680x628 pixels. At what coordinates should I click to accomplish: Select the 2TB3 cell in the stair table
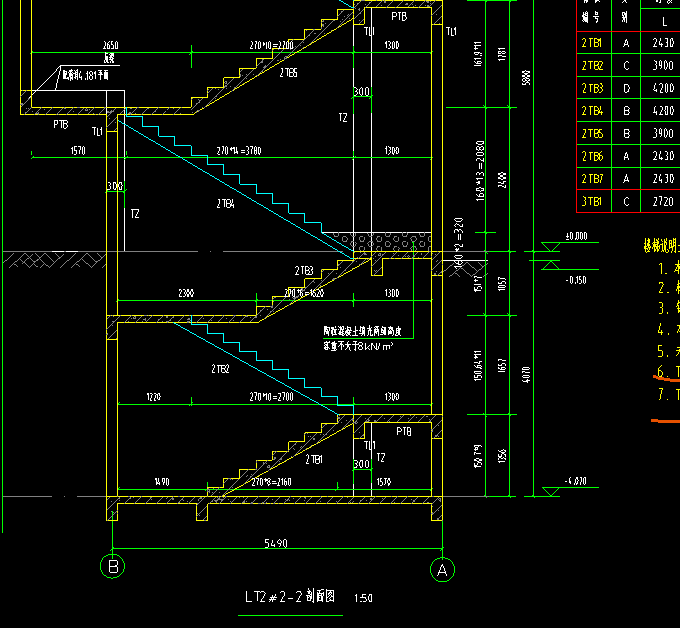point(592,88)
